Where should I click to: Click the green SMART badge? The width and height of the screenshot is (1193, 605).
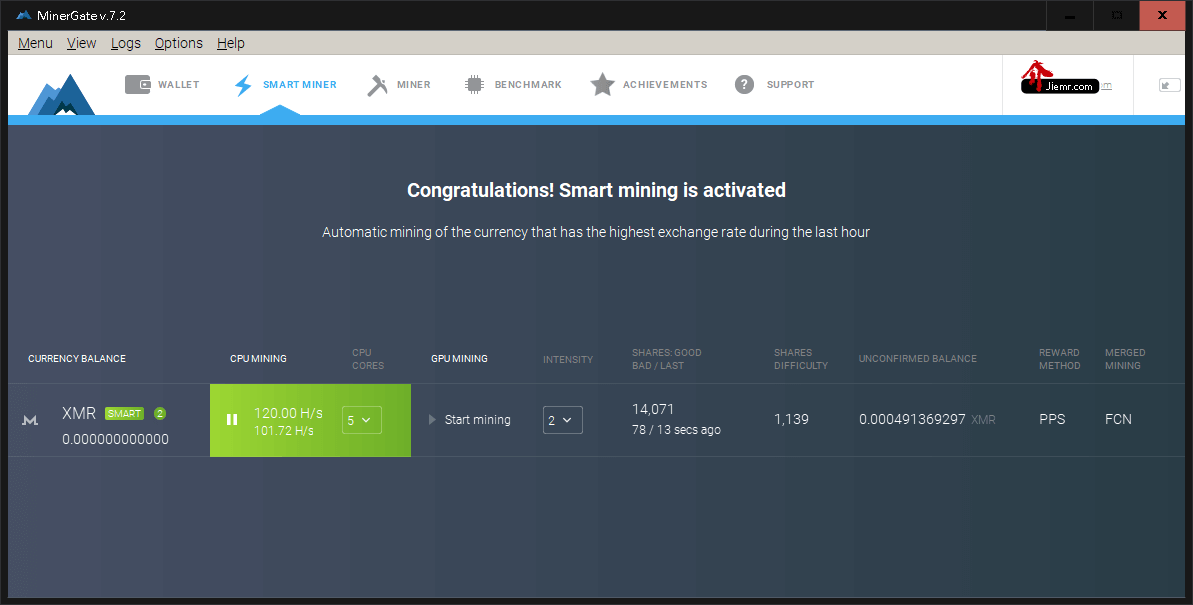coord(124,413)
